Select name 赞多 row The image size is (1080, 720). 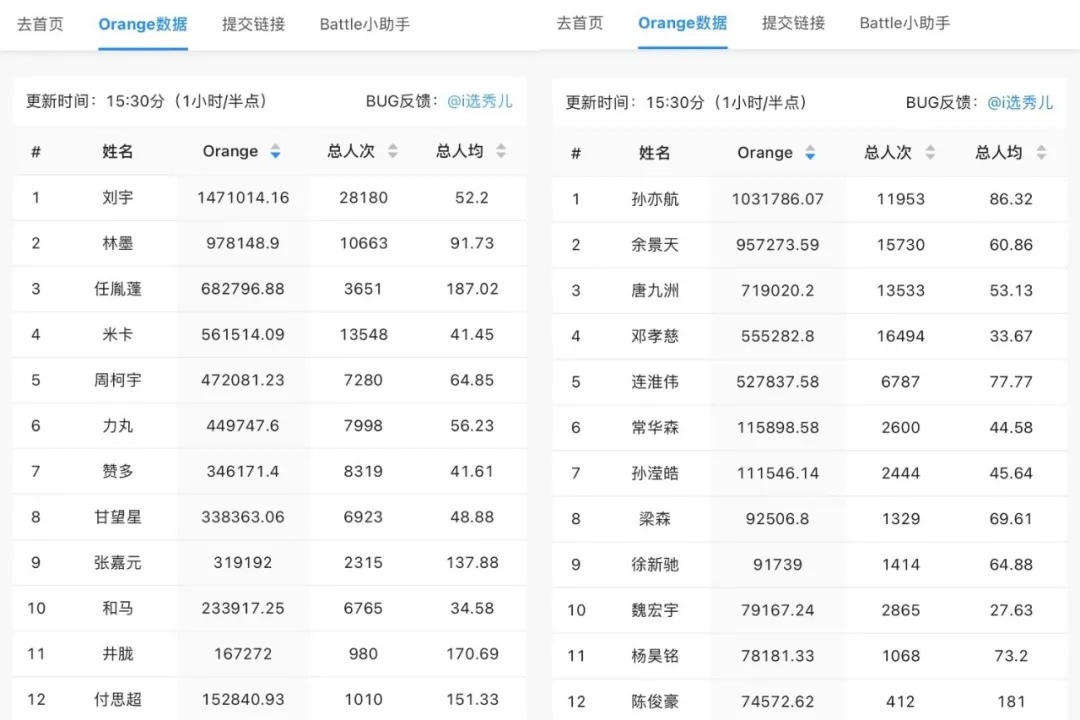(x=118, y=471)
